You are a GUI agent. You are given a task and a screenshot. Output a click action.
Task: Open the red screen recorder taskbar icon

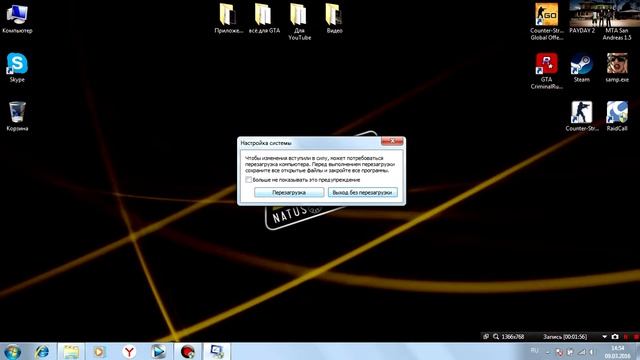(x=188, y=351)
